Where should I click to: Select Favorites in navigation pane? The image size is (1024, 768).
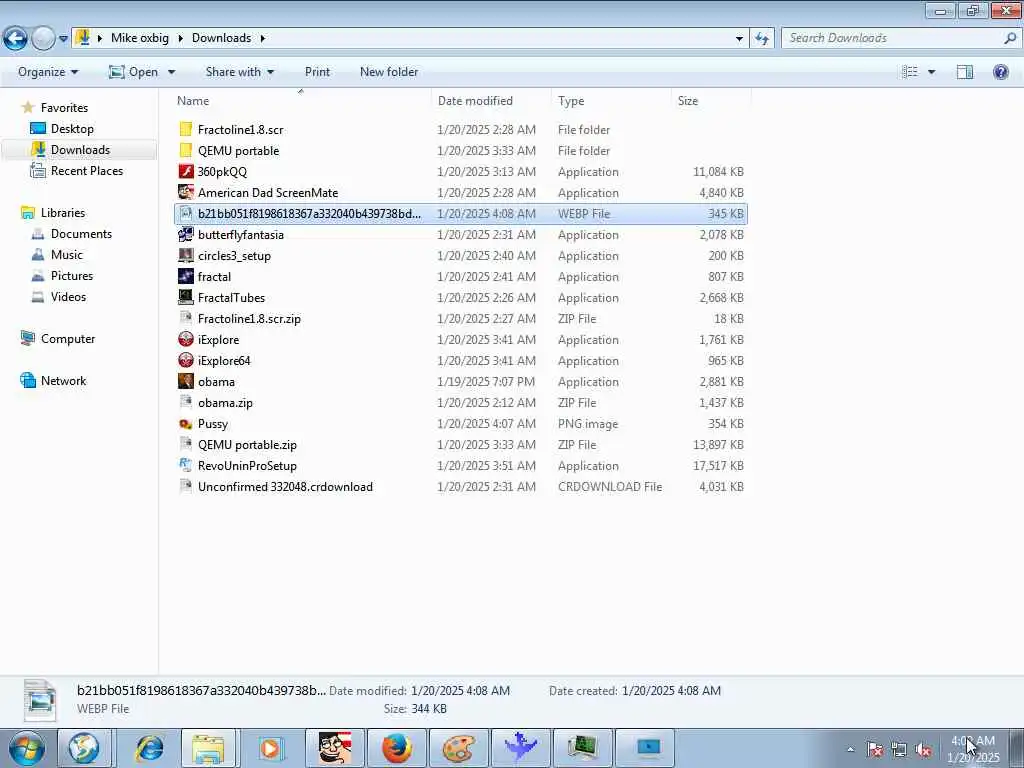coord(64,108)
